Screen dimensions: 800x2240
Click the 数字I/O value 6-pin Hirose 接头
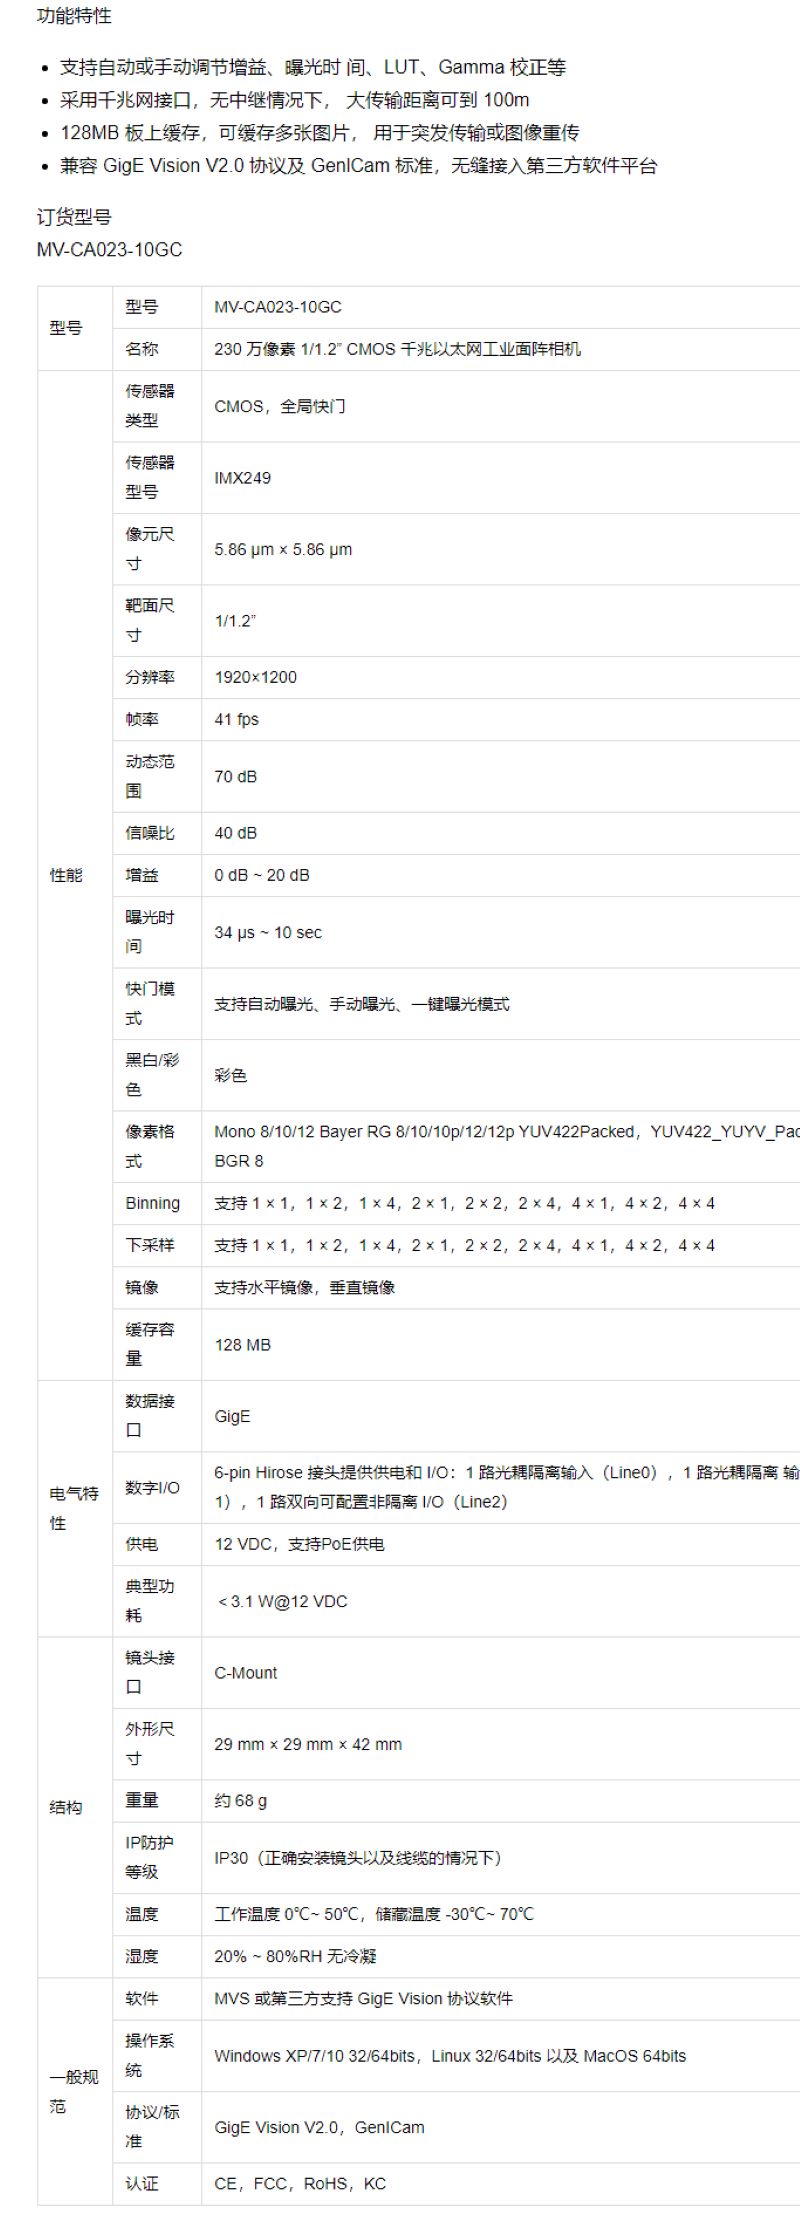click(507, 1487)
